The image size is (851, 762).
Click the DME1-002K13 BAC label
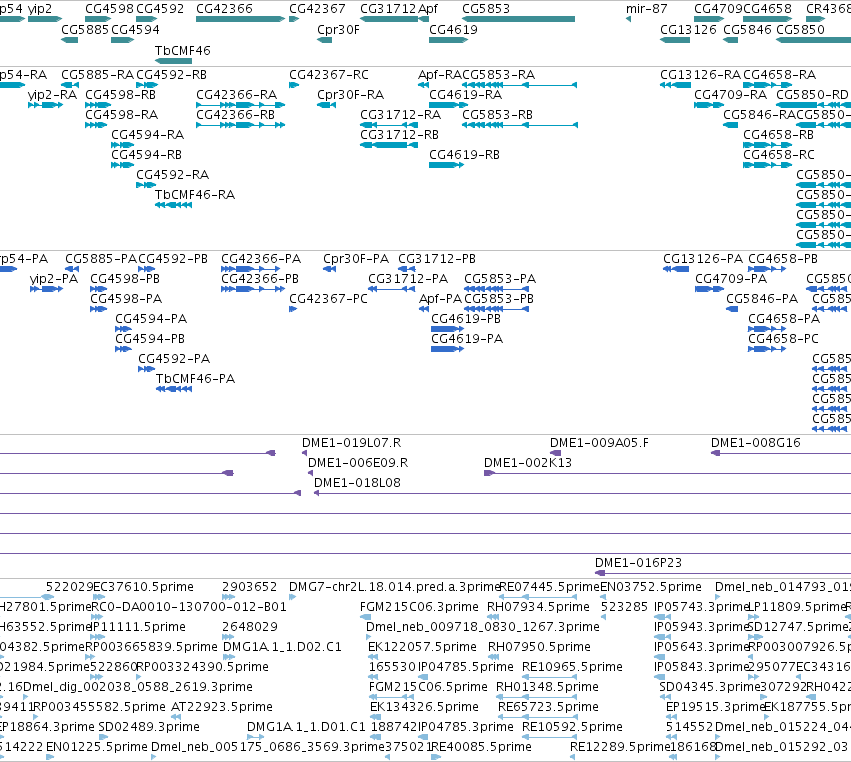click(x=528, y=463)
